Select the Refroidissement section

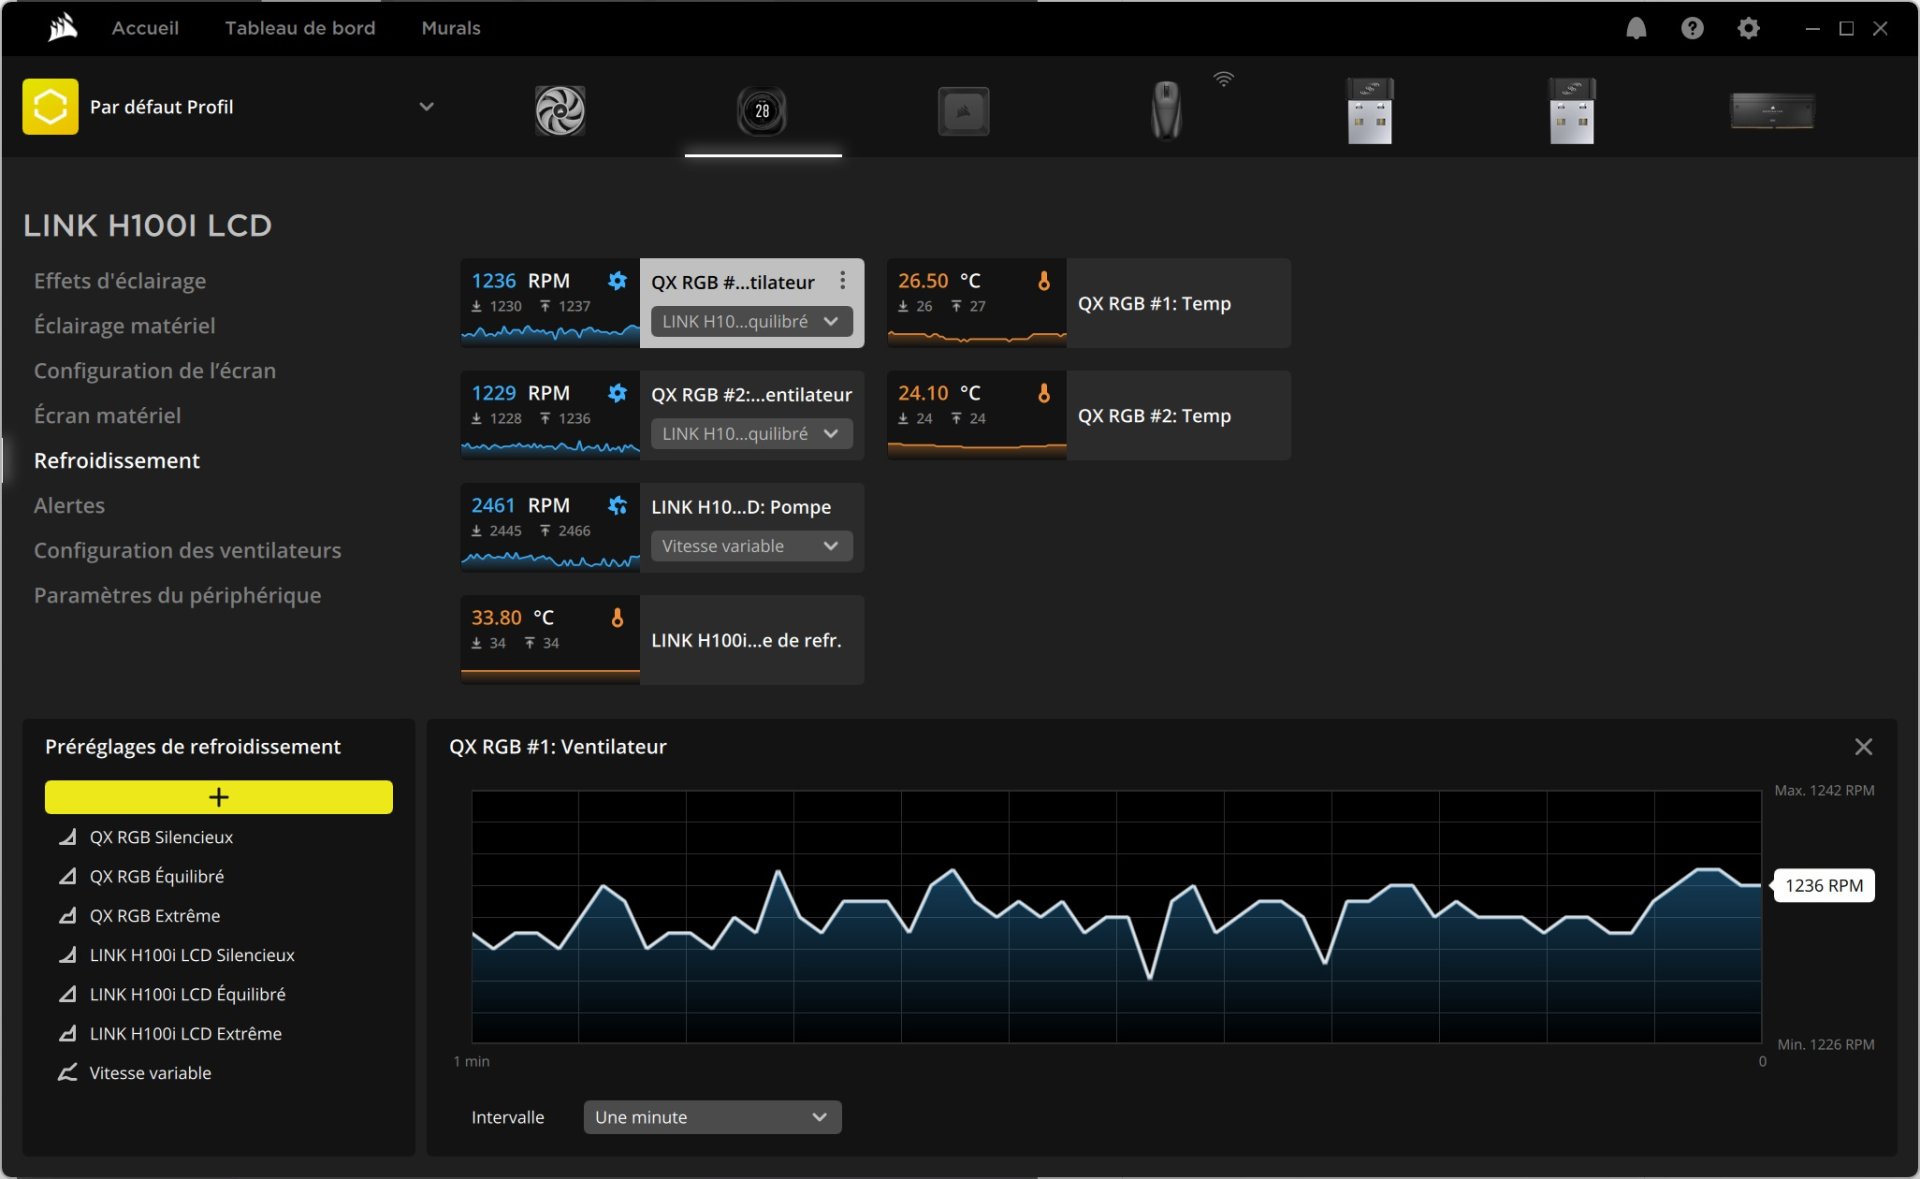coord(117,461)
